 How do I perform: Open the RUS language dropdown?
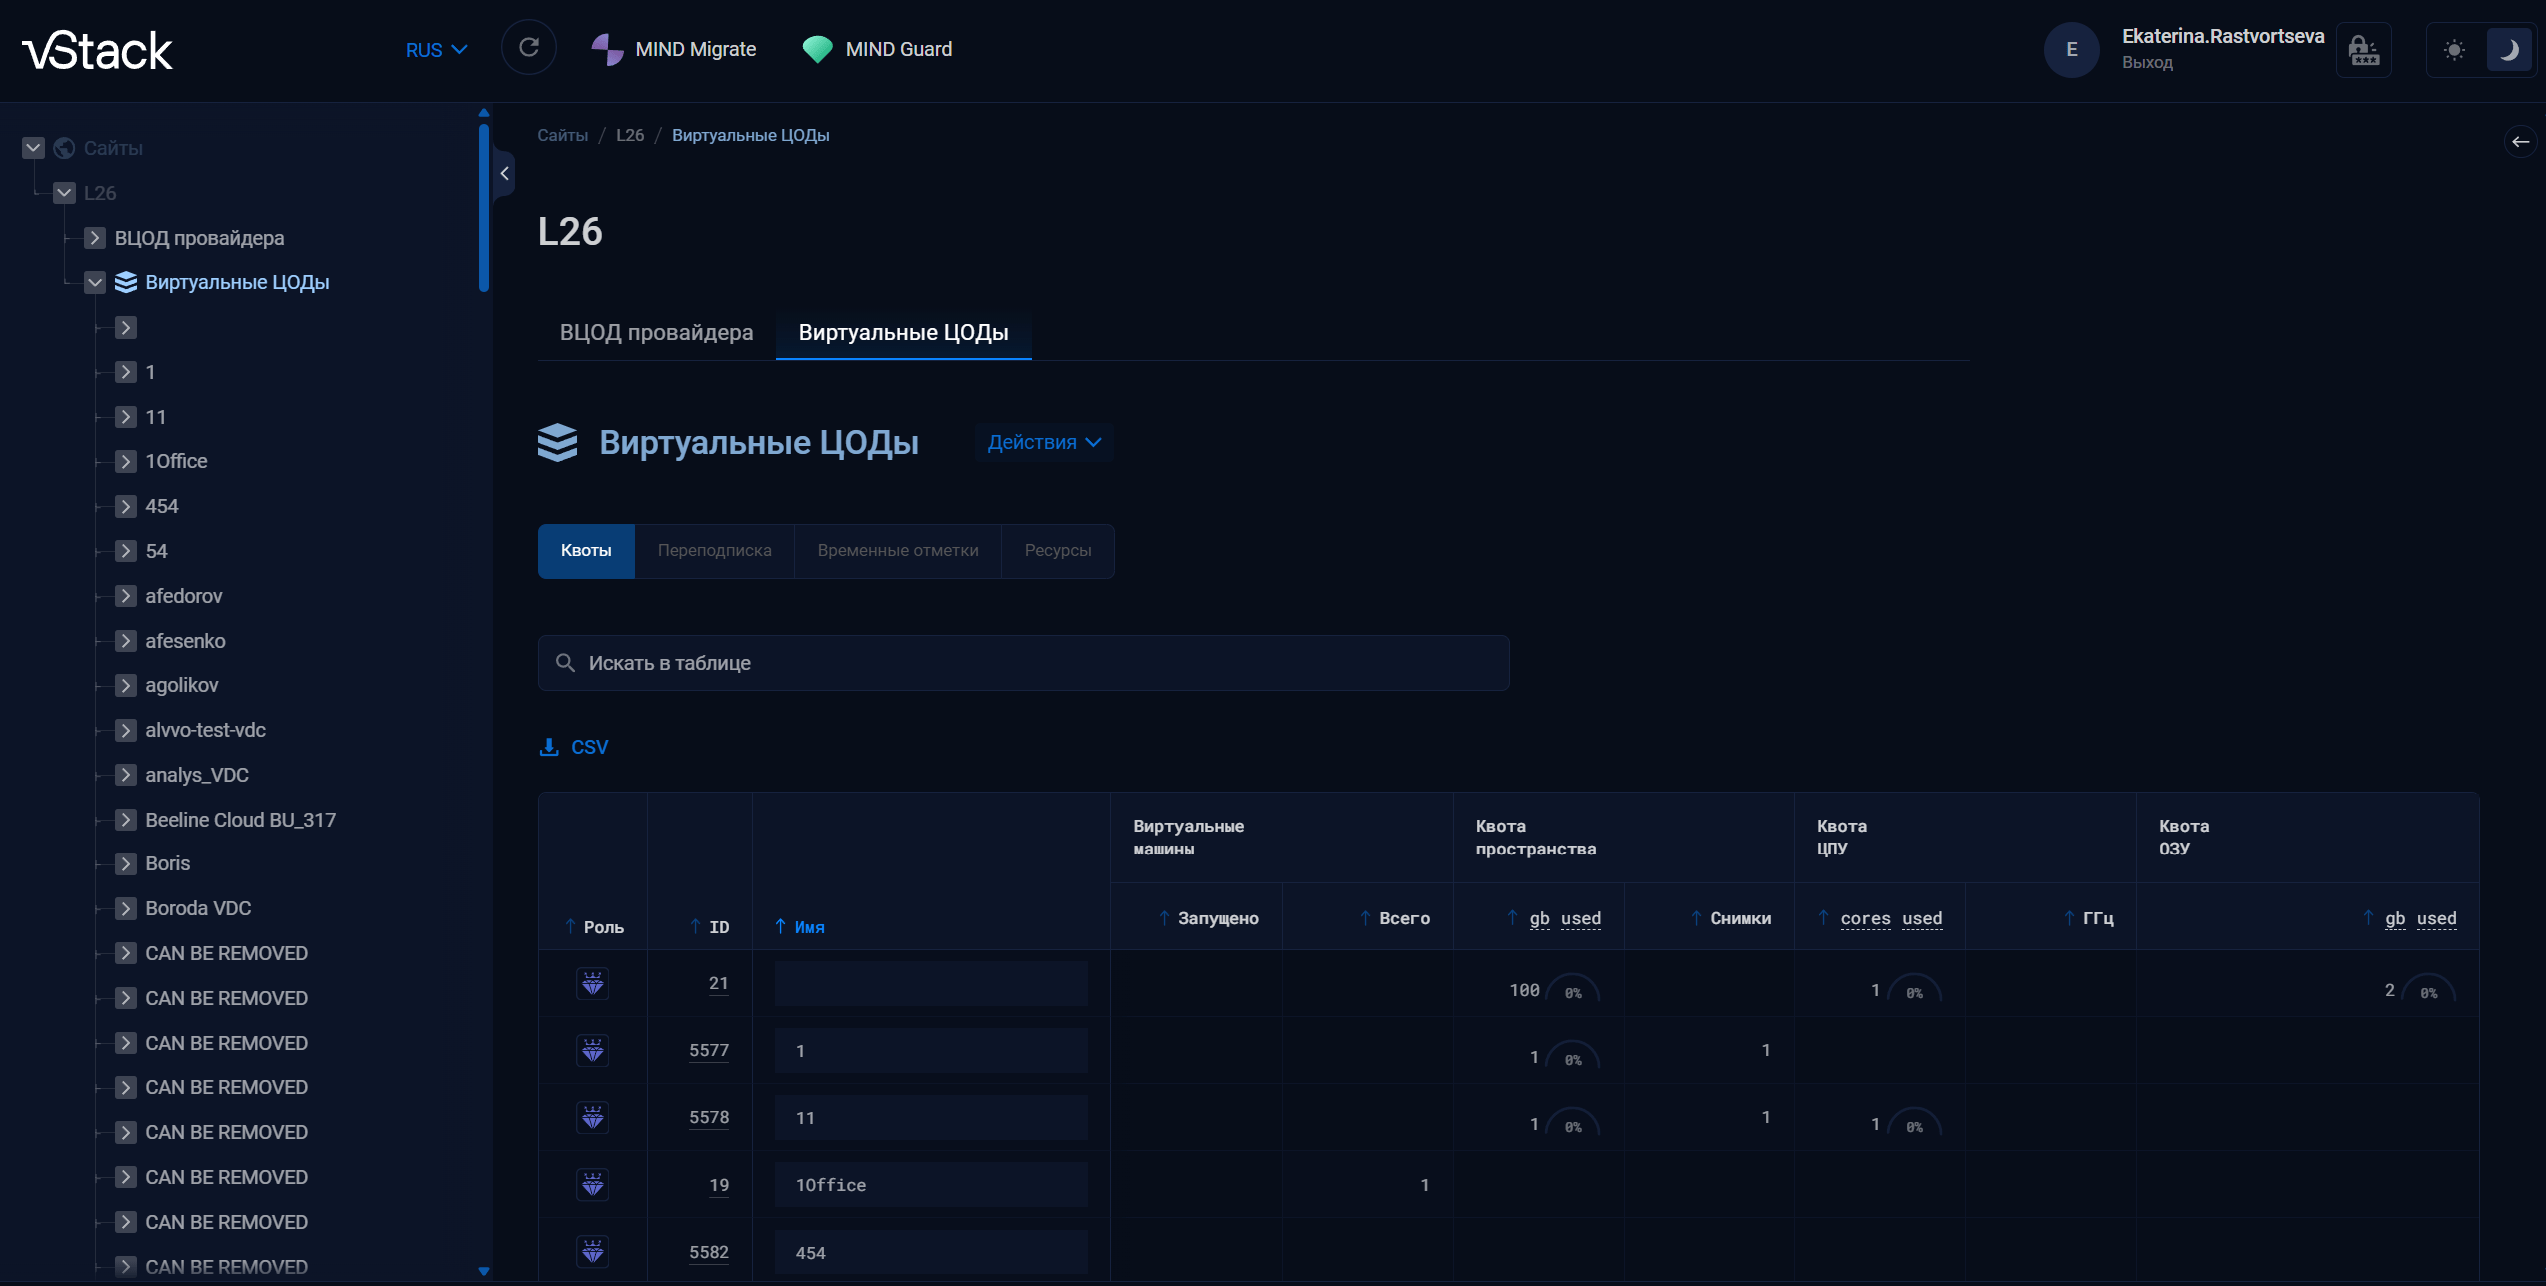pyautogui.click(x=436, y=50)
